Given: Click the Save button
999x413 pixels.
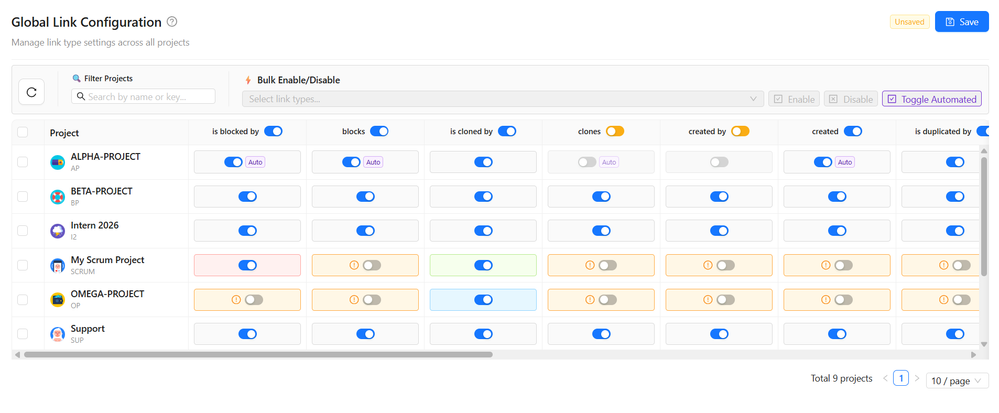Looking at the screenshot, I should [x=962, y=22].
